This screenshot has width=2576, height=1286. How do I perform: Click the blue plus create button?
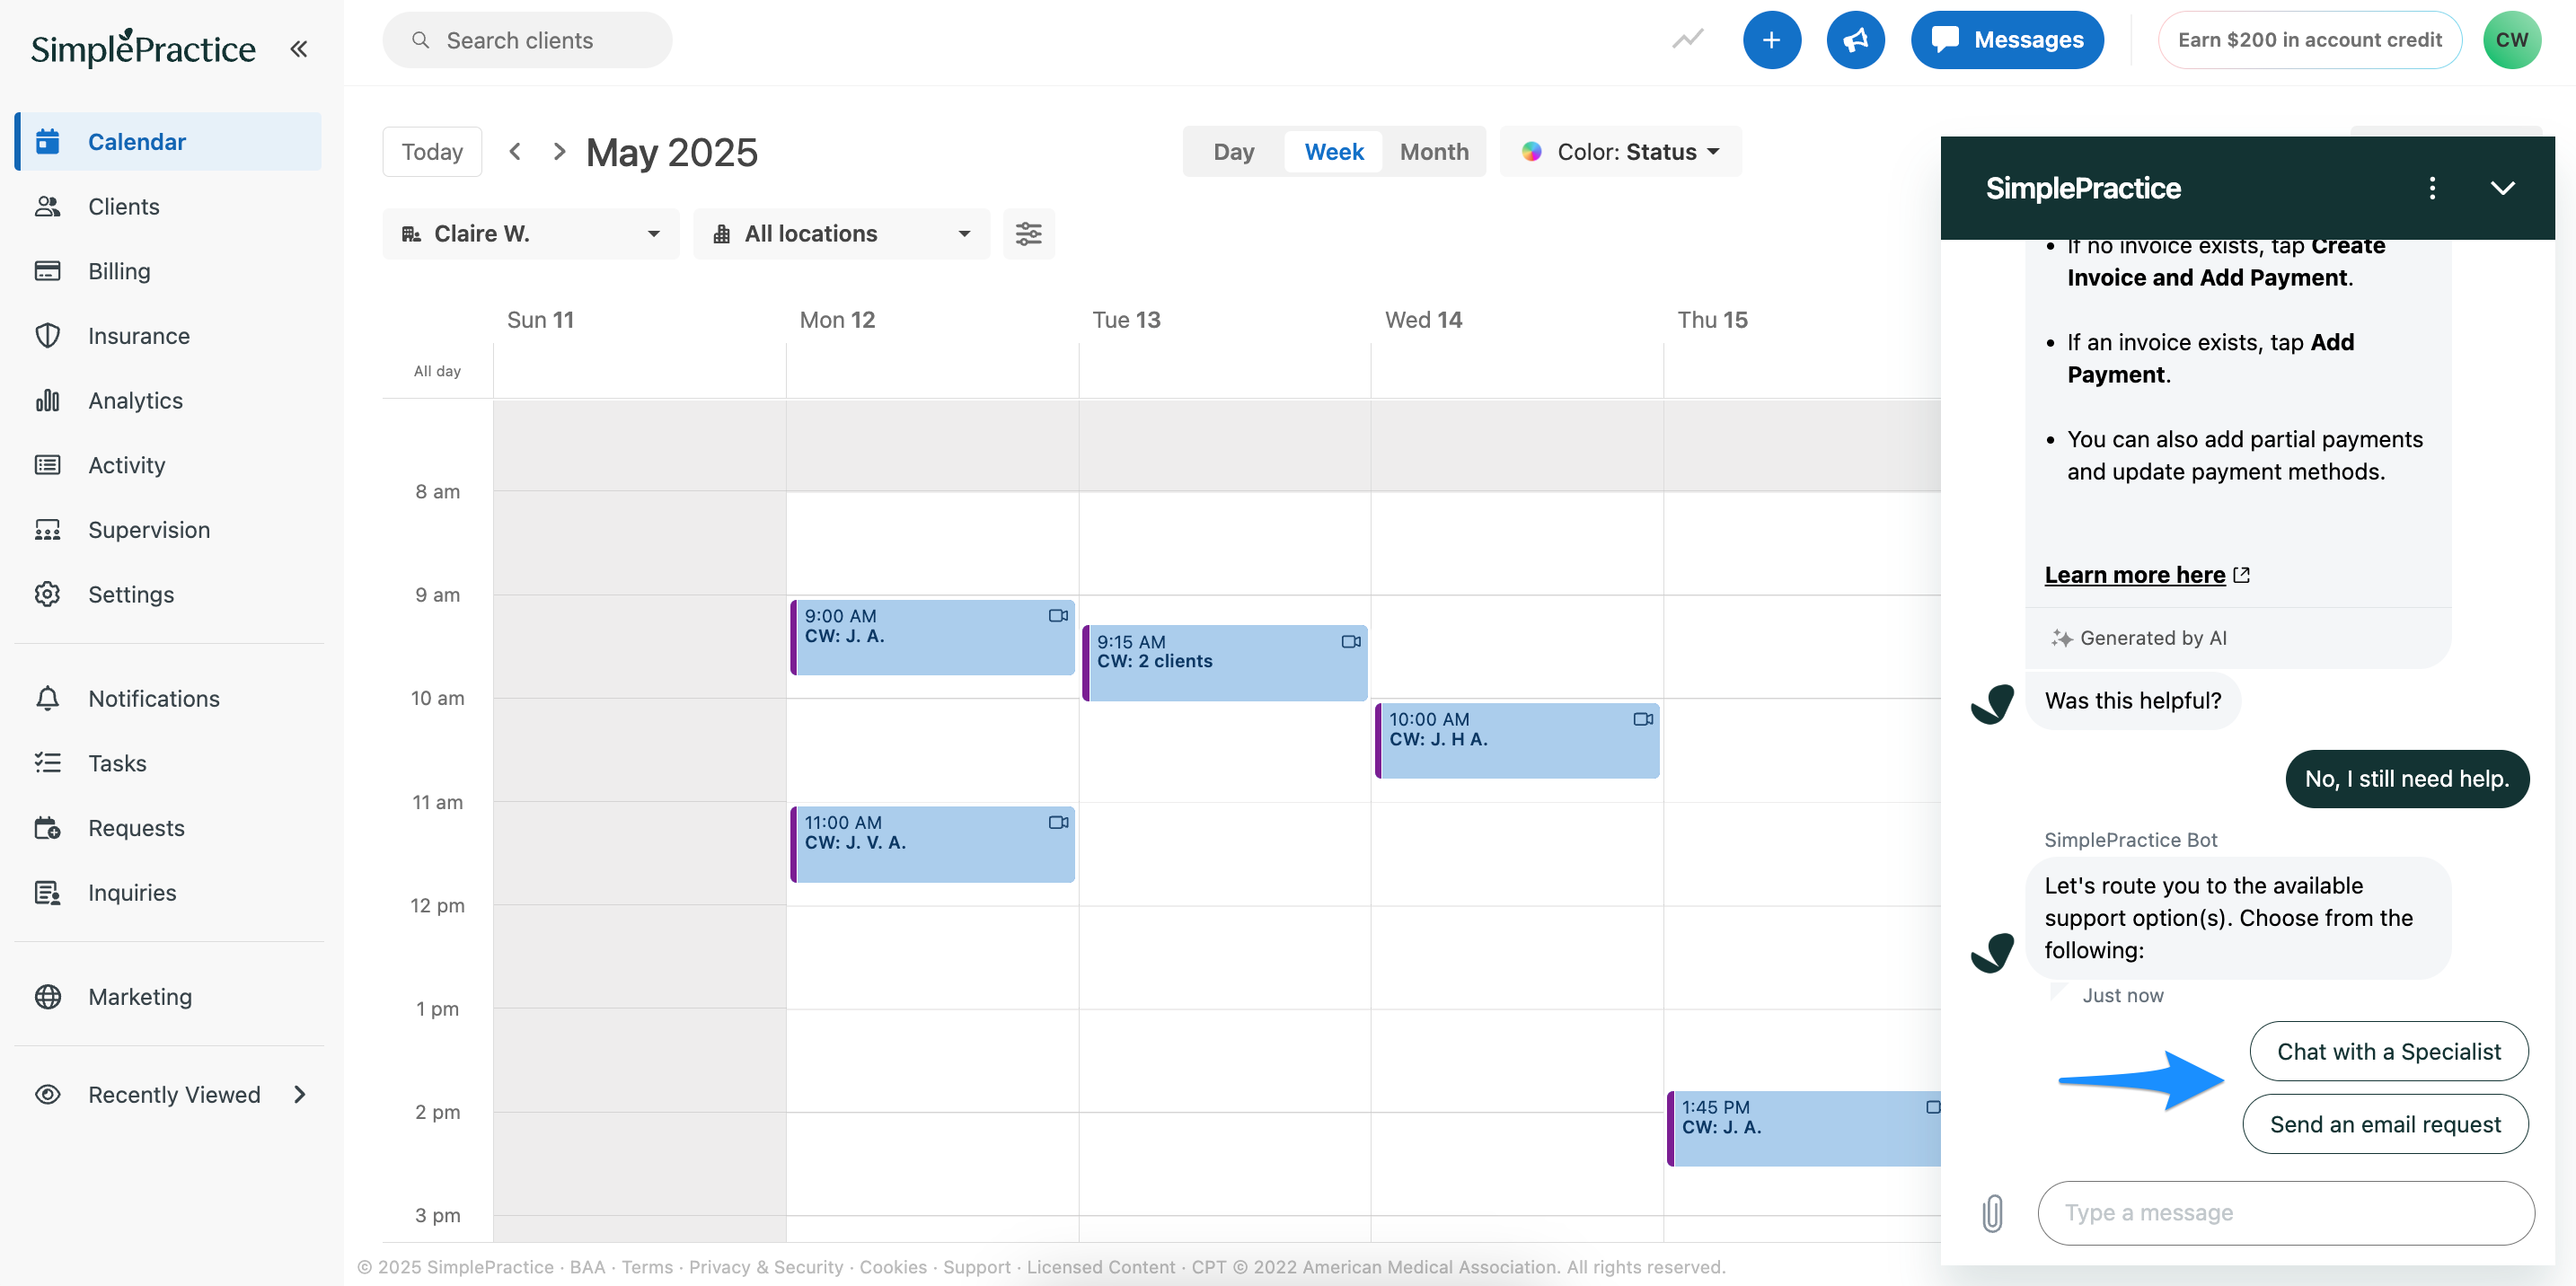[x=1771, y=40]
